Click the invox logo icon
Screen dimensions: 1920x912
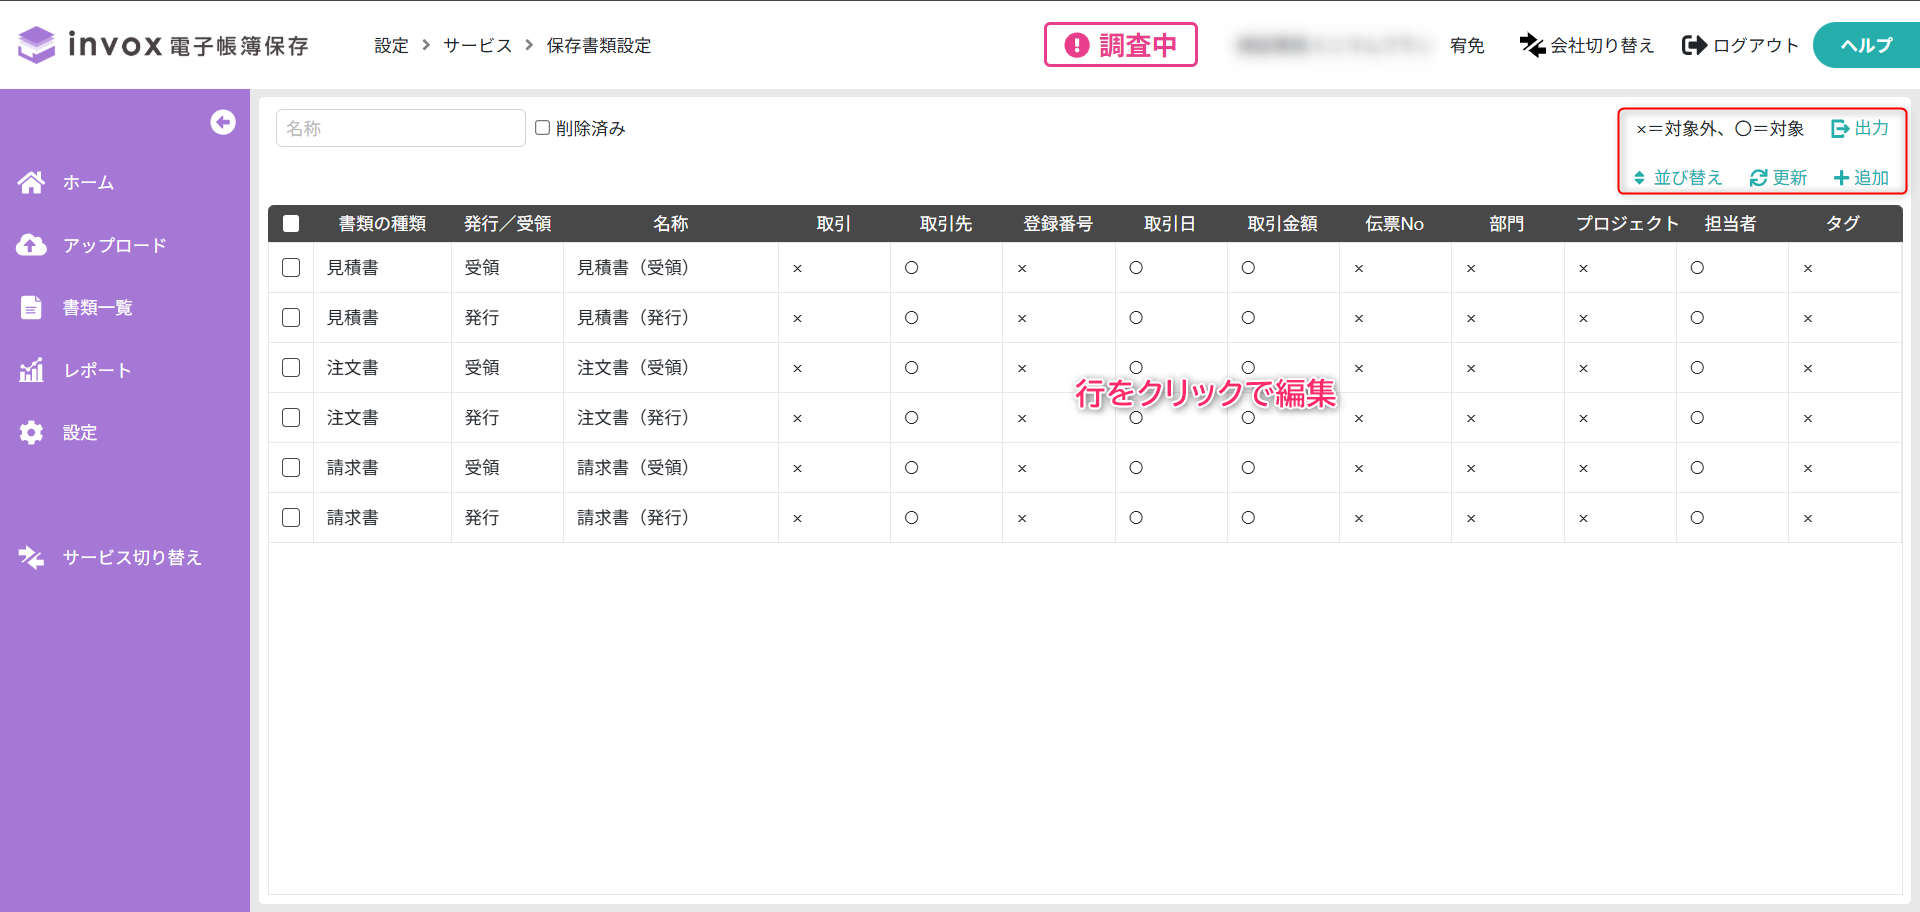click(x=37, y=45)
